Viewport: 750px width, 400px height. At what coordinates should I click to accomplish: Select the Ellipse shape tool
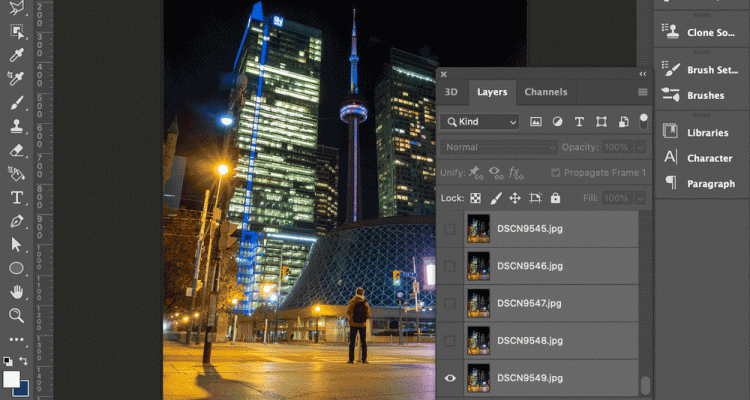pos(17,268)
